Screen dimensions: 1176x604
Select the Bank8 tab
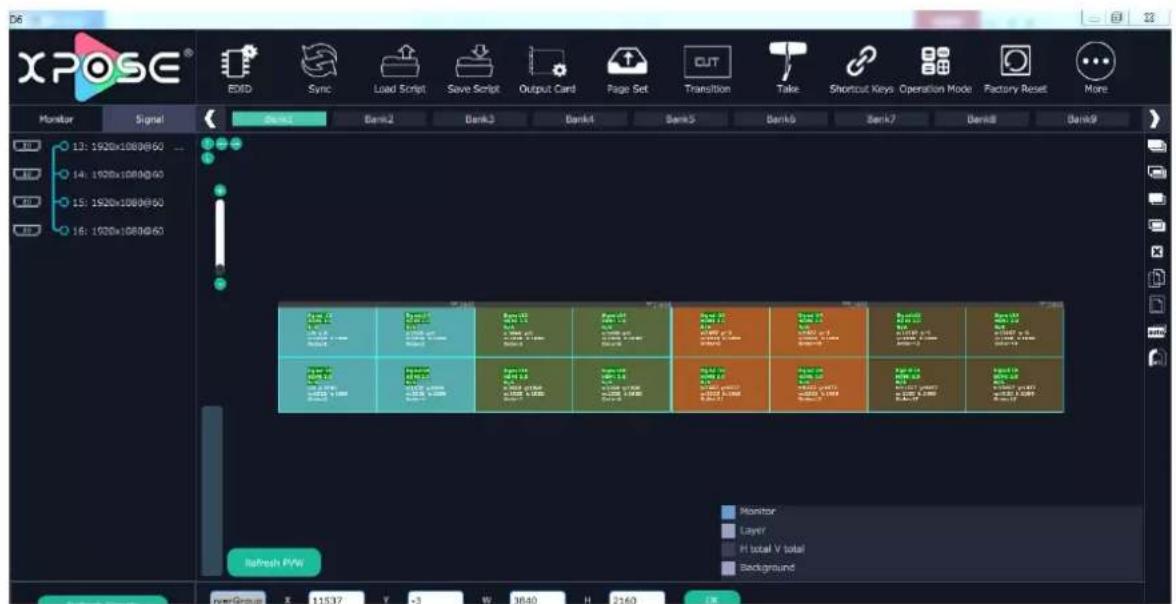[982, 119]
